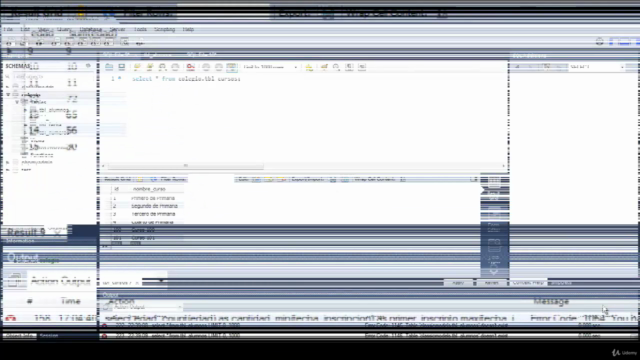Toggle word wrap icon in editor toolbar
640x360 pixels.
point(362,67)
